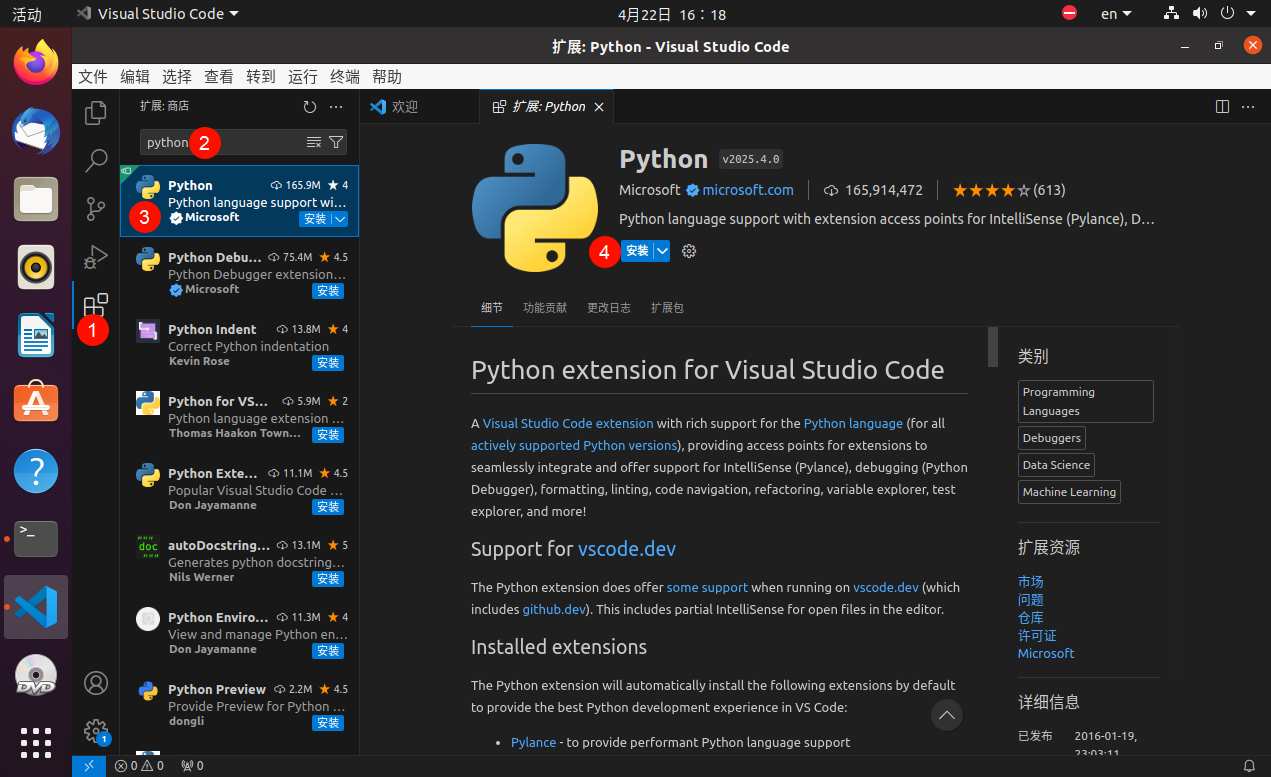Image resolution: width=1271 pixels, height=777 pixels.
Task: Open the notifications bell
Action: (1249, 766)
